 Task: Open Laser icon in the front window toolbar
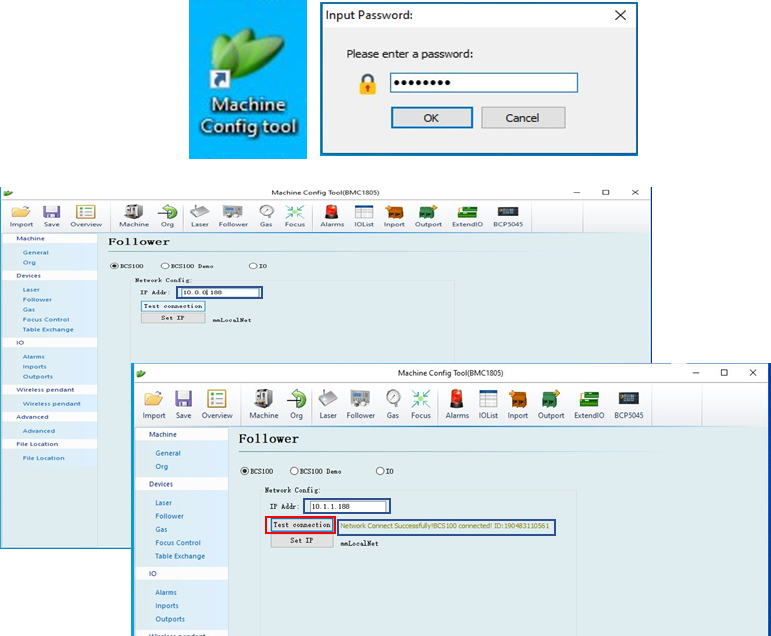click(x=328, y=405)
